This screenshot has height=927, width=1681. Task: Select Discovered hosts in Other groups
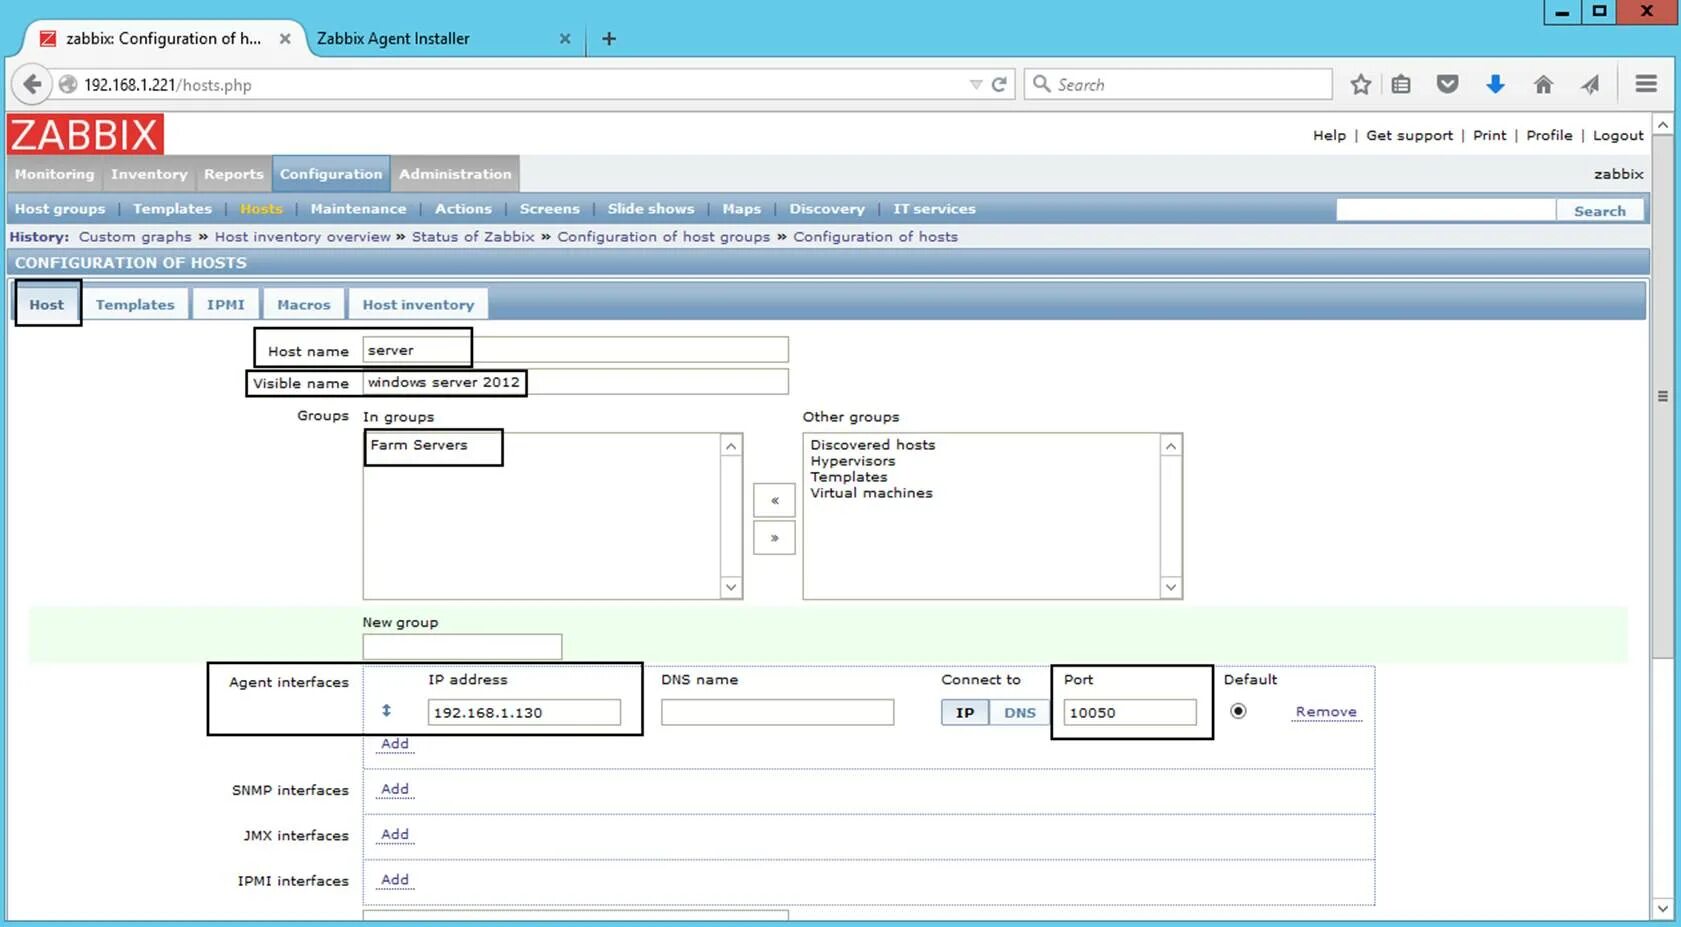click(x=873, y=445)
